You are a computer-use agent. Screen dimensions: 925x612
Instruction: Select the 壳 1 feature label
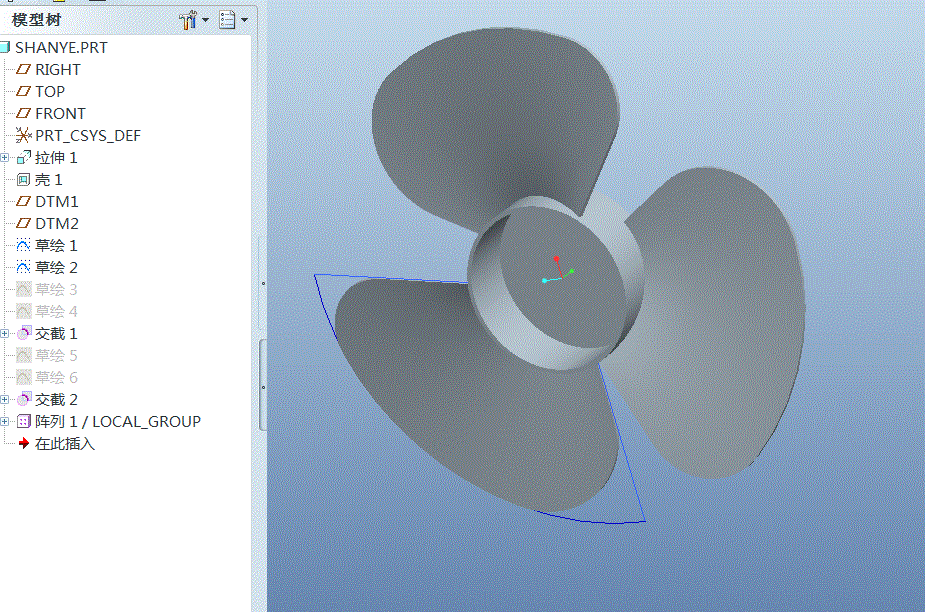48,179
